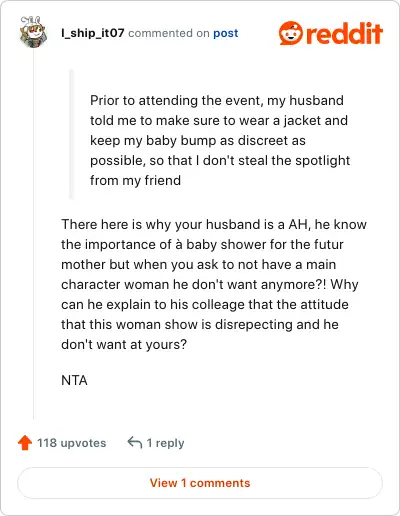Click the "NTA" verdict text
Screen dimensions: 400x516
pos(74,380)
